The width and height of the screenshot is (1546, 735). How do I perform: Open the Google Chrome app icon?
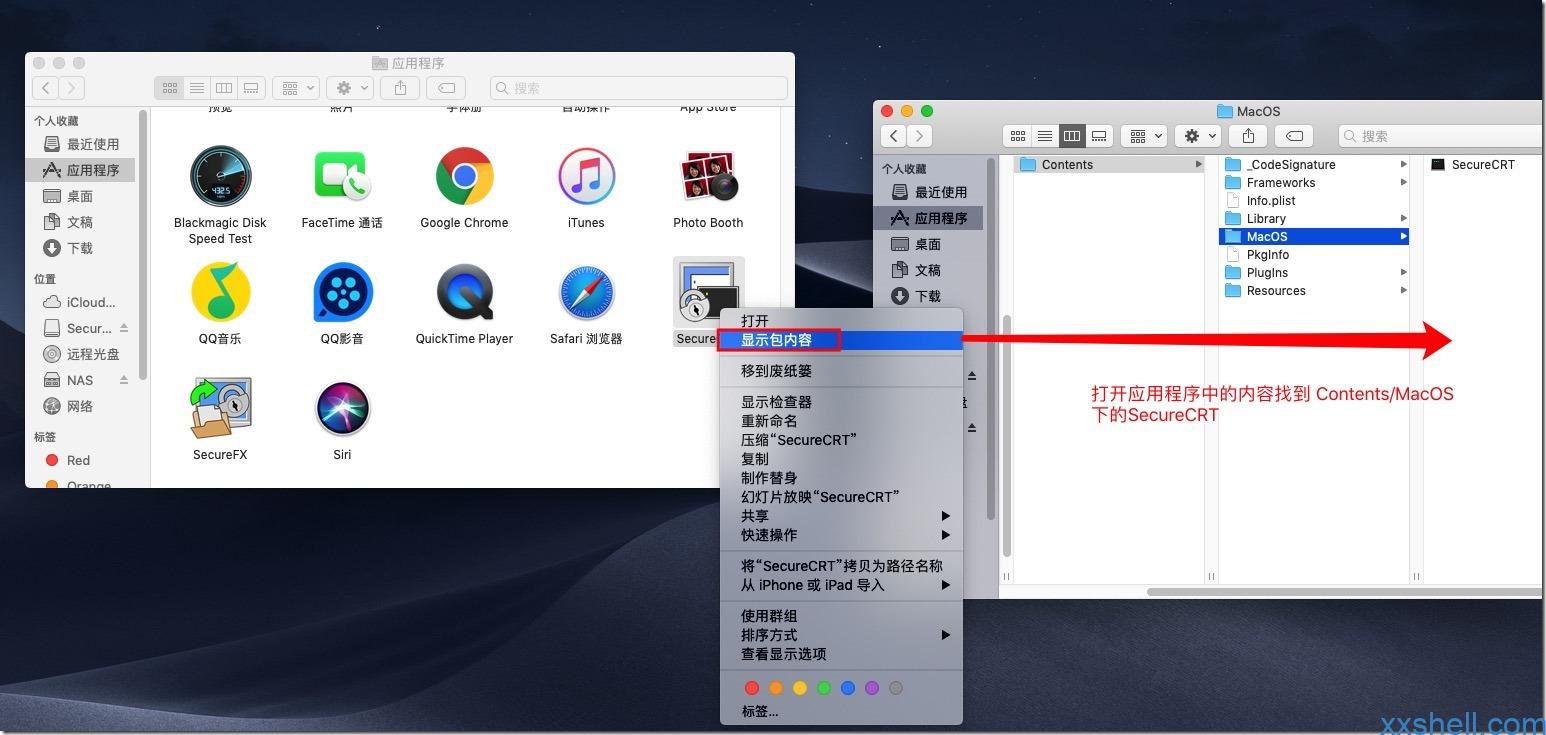pyautogui.click(x=464, y=177)
